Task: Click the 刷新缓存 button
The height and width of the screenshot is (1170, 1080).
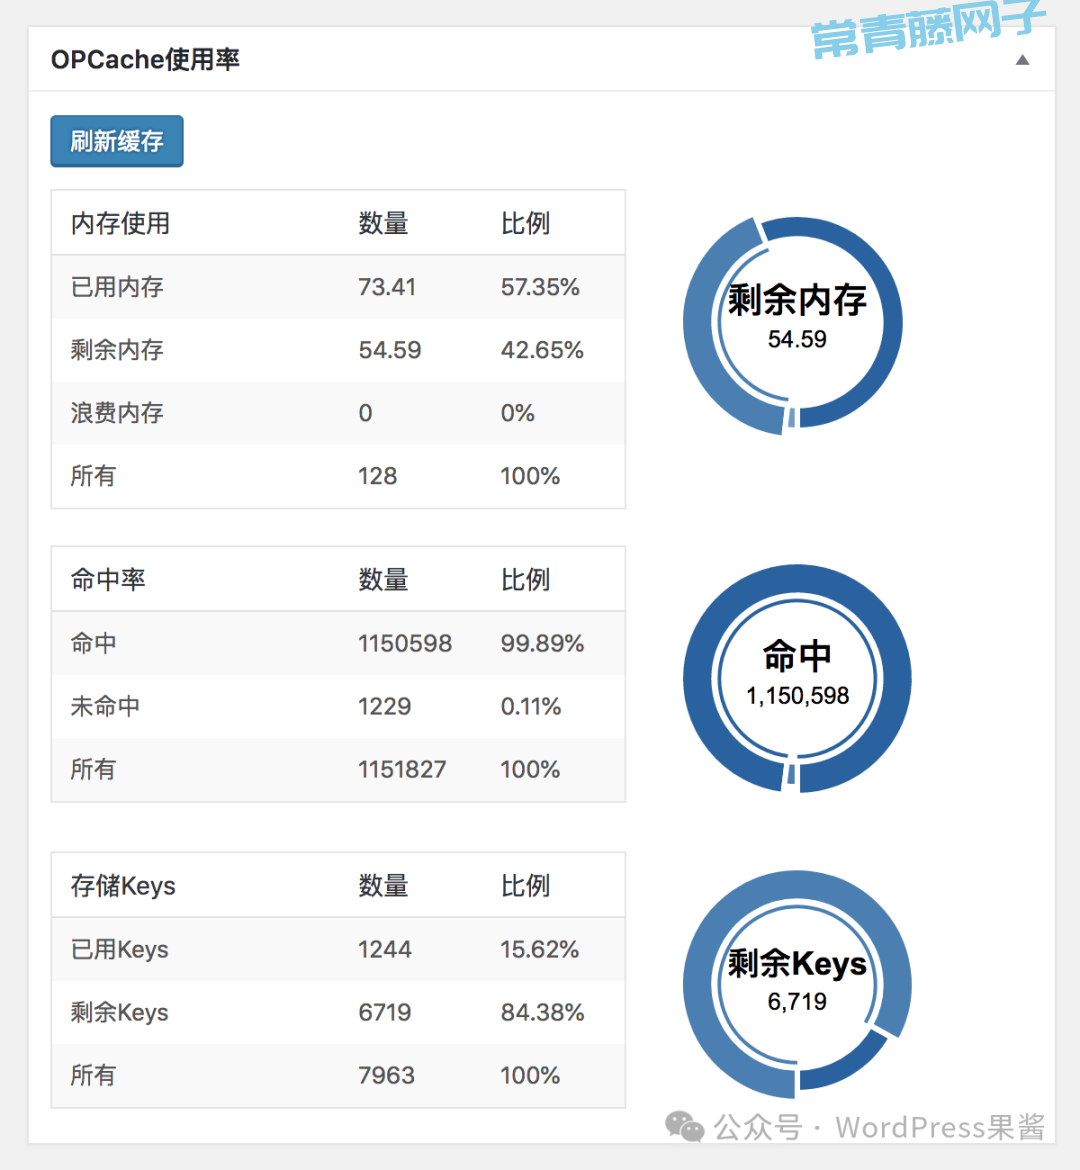Action: (x=117, y=141)
